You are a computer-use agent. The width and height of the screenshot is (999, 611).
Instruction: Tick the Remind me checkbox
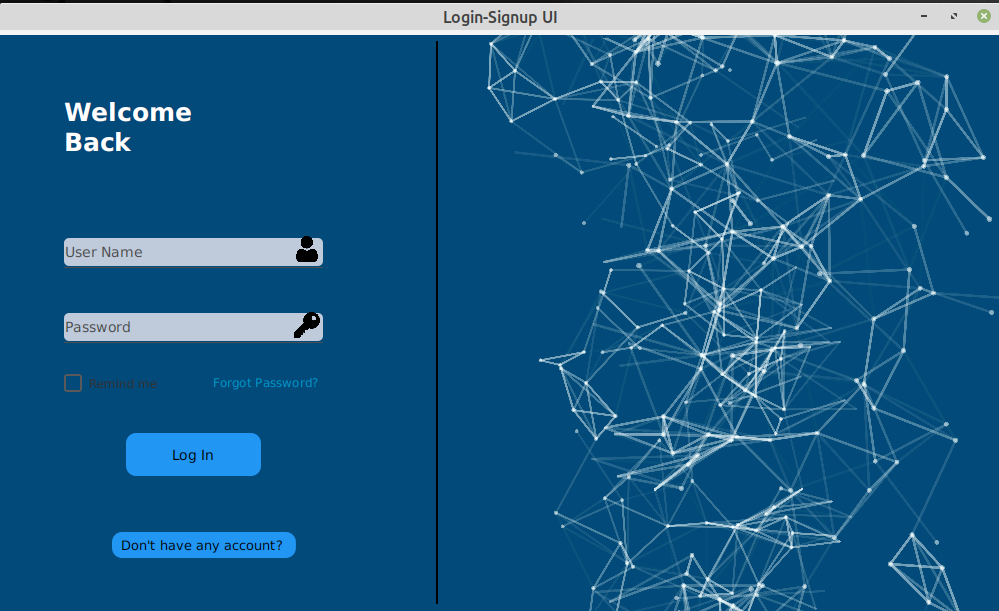click(73, 383)
